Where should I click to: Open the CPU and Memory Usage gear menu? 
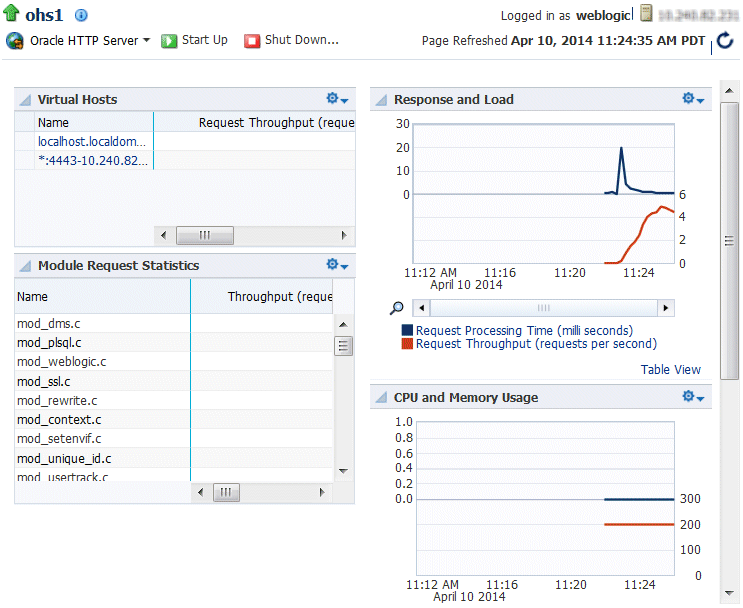pyautogui.click(x=693, y=397)
